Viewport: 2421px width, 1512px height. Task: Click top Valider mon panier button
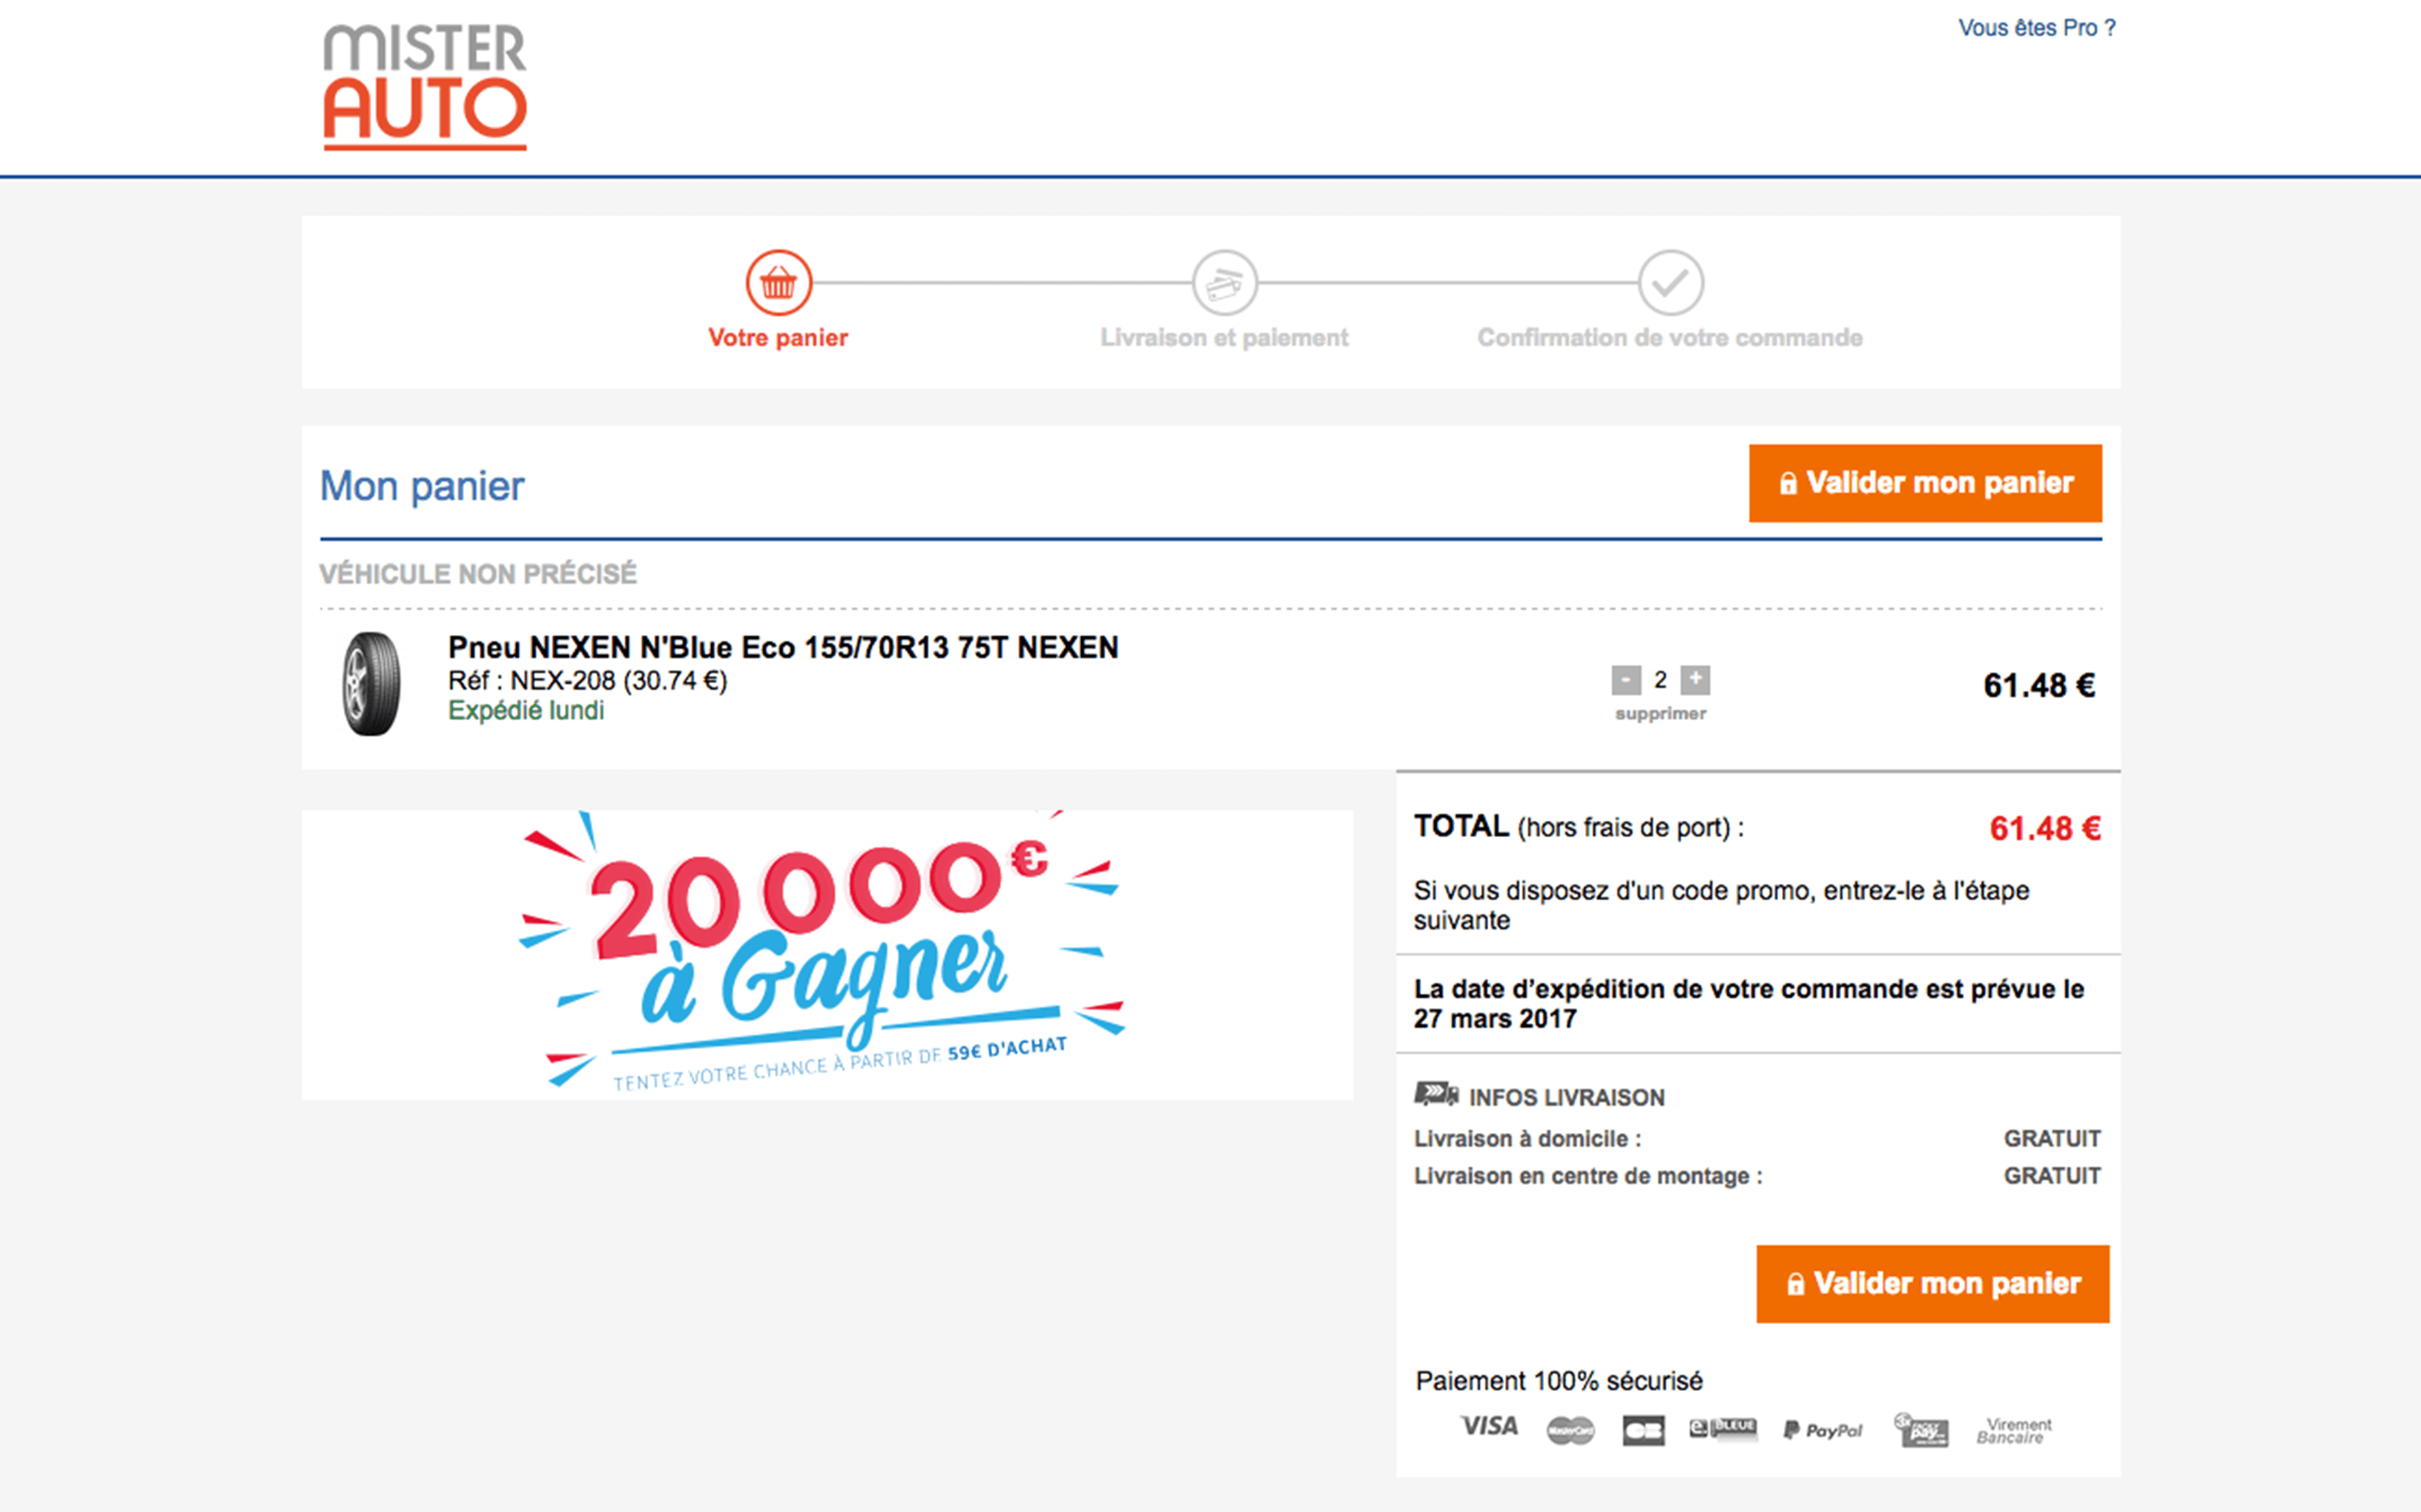pyautogui.click(x=1925, y=483)
